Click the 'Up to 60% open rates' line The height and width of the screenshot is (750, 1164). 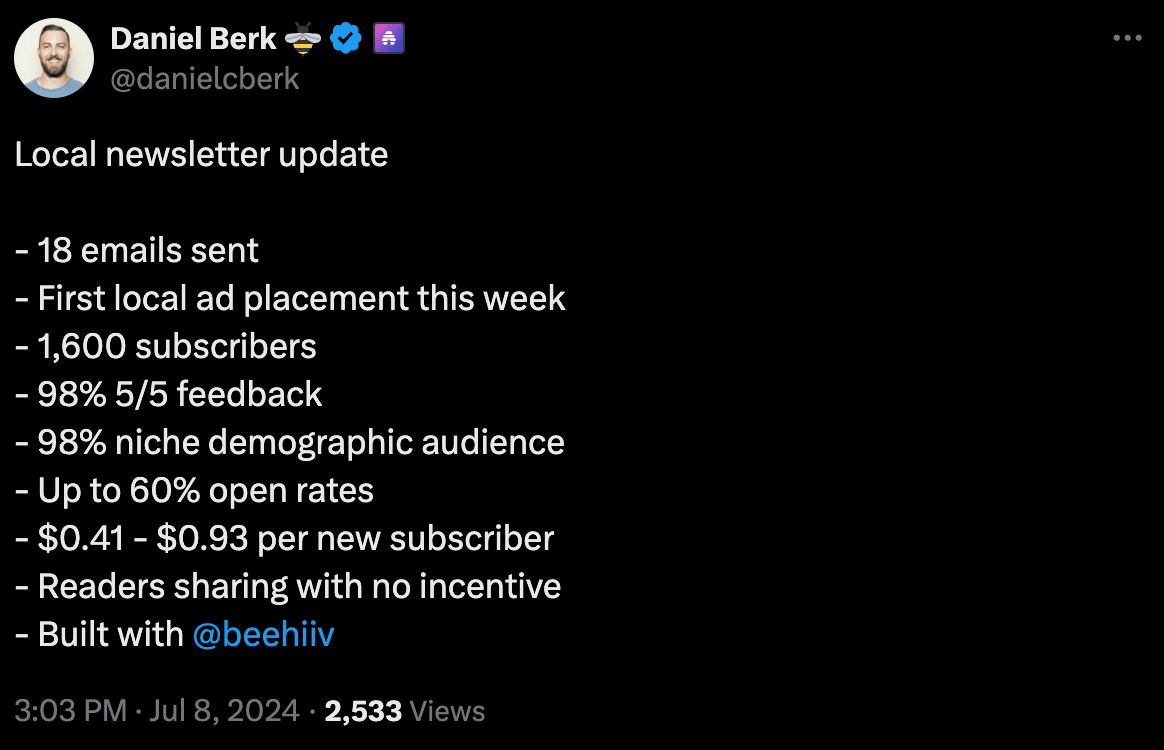click(x=194, y=490)
